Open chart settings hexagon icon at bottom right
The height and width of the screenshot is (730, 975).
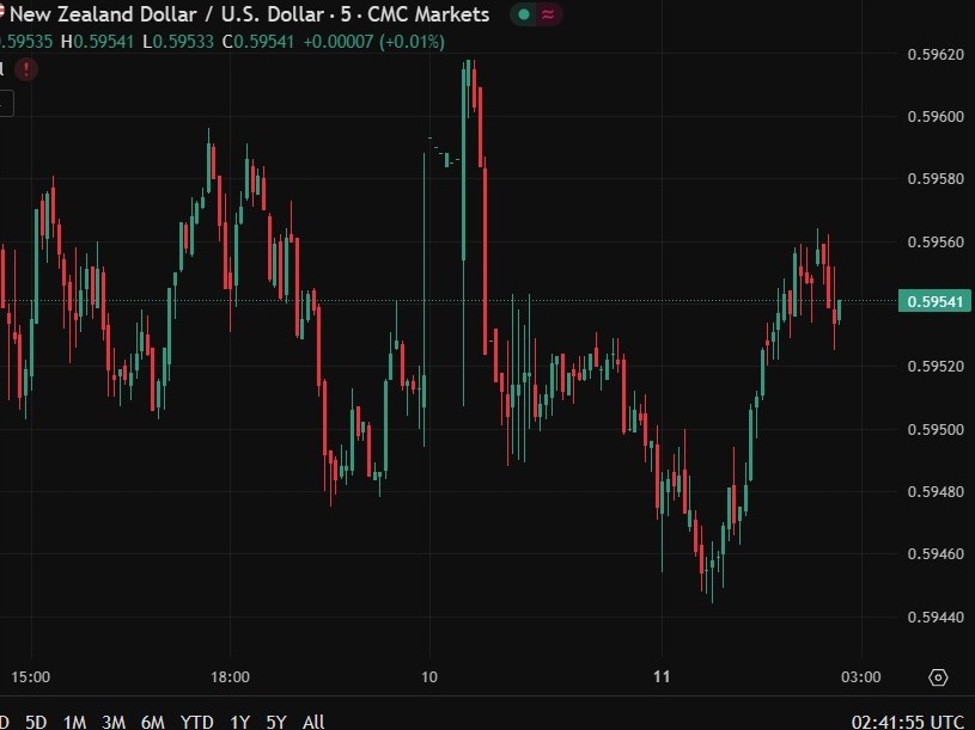point(938,677)
